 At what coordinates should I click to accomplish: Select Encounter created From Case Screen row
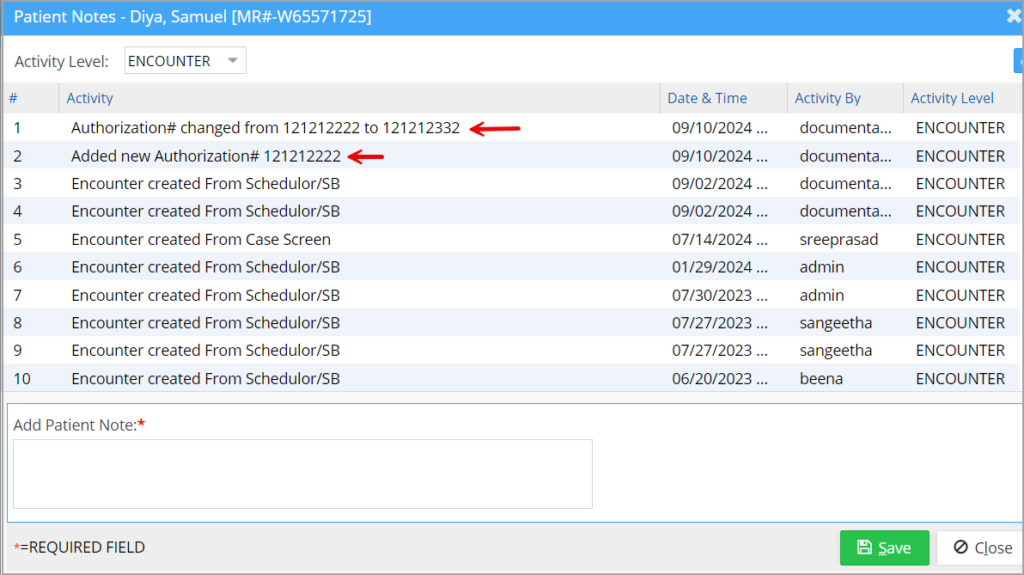200,239
